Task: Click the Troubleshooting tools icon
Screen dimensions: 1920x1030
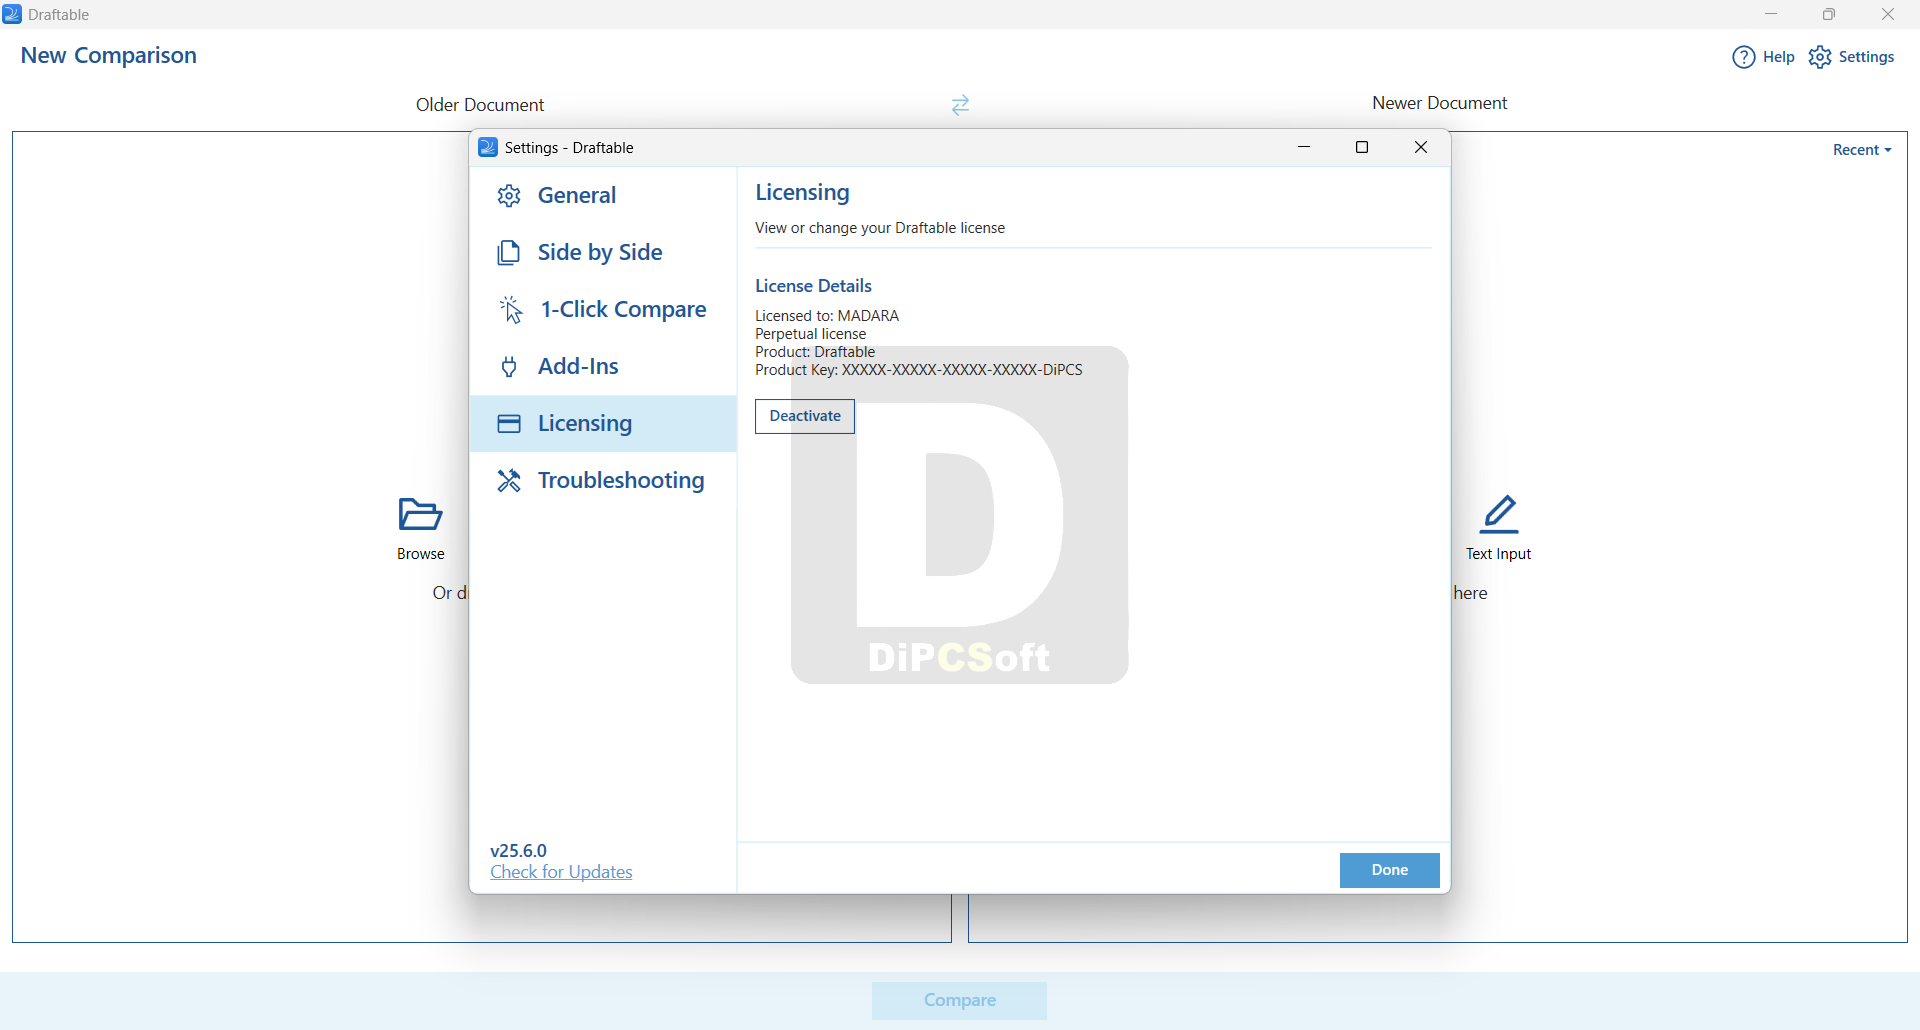Action: pyautogui.click(x=509, y=481)
